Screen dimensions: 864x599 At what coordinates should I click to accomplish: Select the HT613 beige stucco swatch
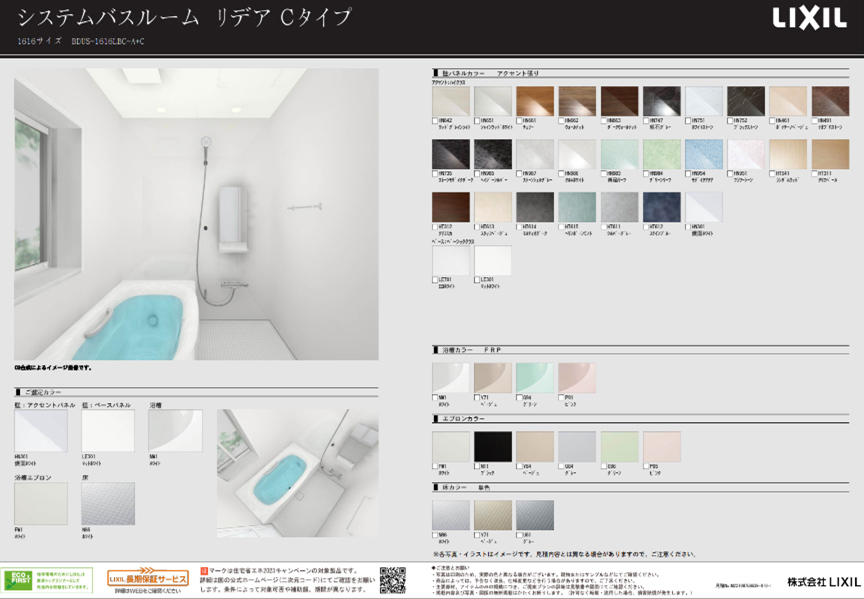493,207
